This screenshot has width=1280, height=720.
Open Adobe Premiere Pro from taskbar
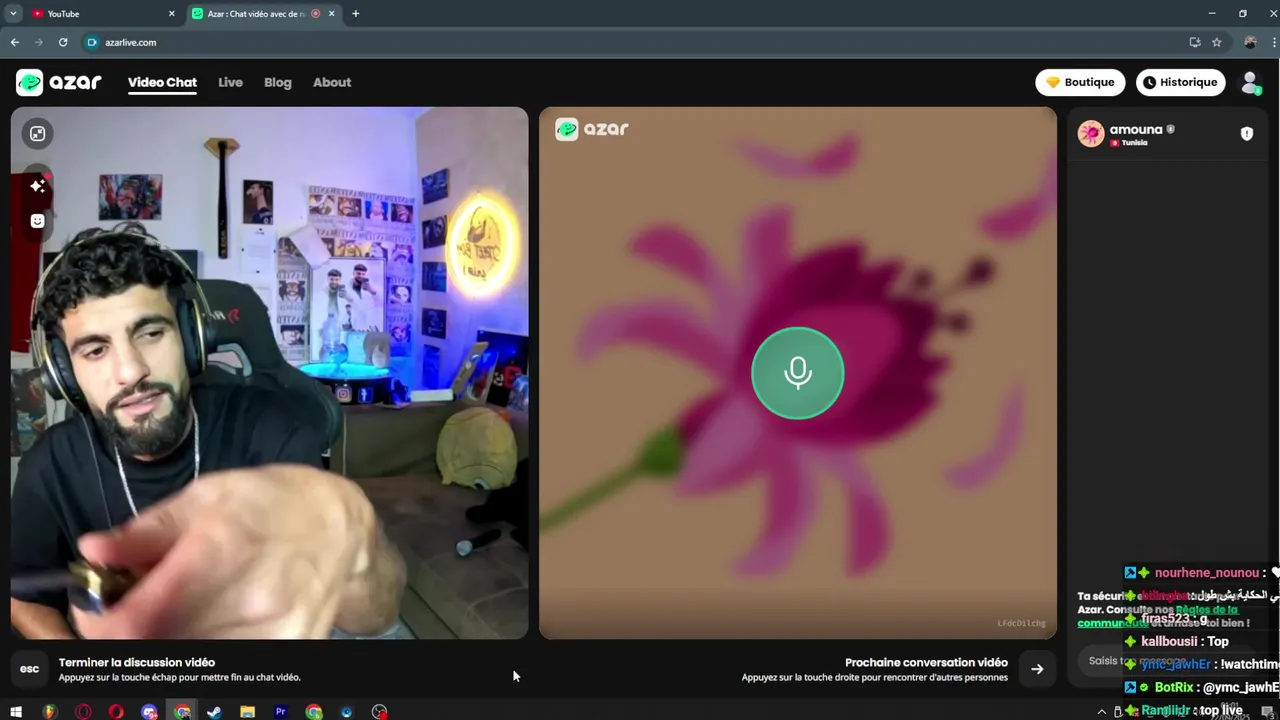click(280, 712)
